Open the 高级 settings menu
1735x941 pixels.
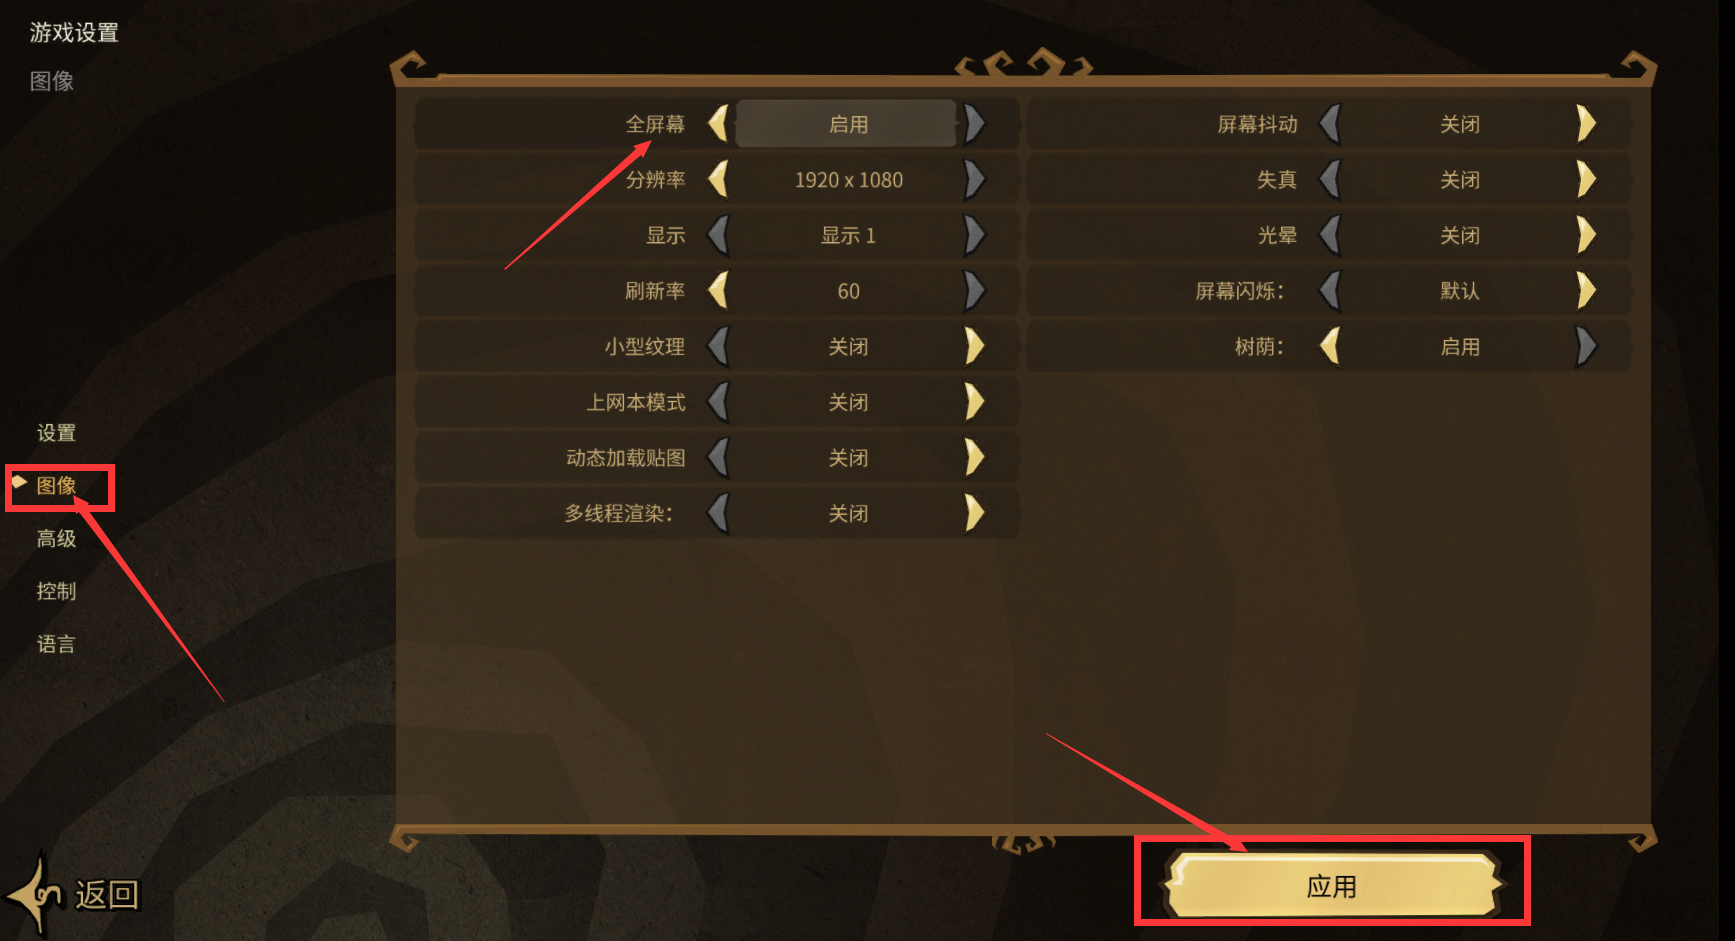[x=56, y=539]
